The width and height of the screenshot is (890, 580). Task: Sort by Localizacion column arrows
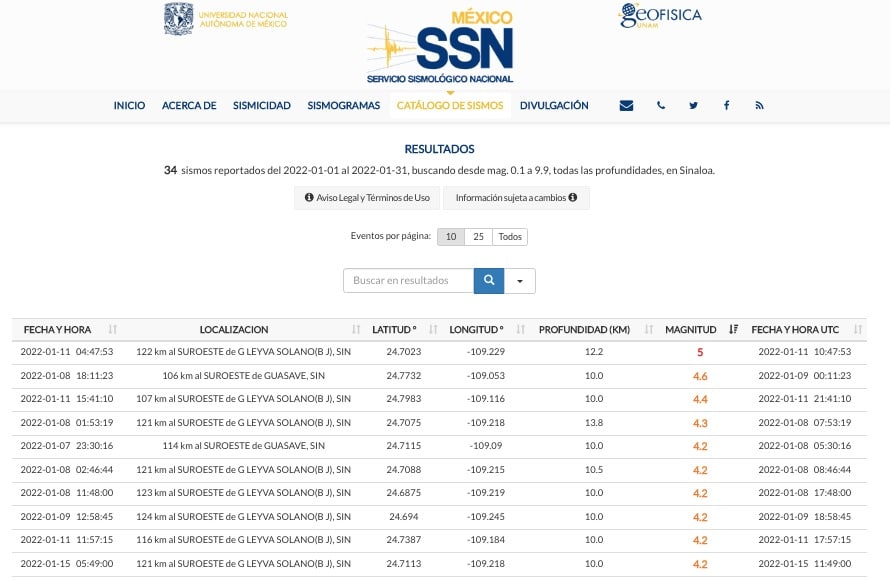pyautogui.click(x=356, y=329)
